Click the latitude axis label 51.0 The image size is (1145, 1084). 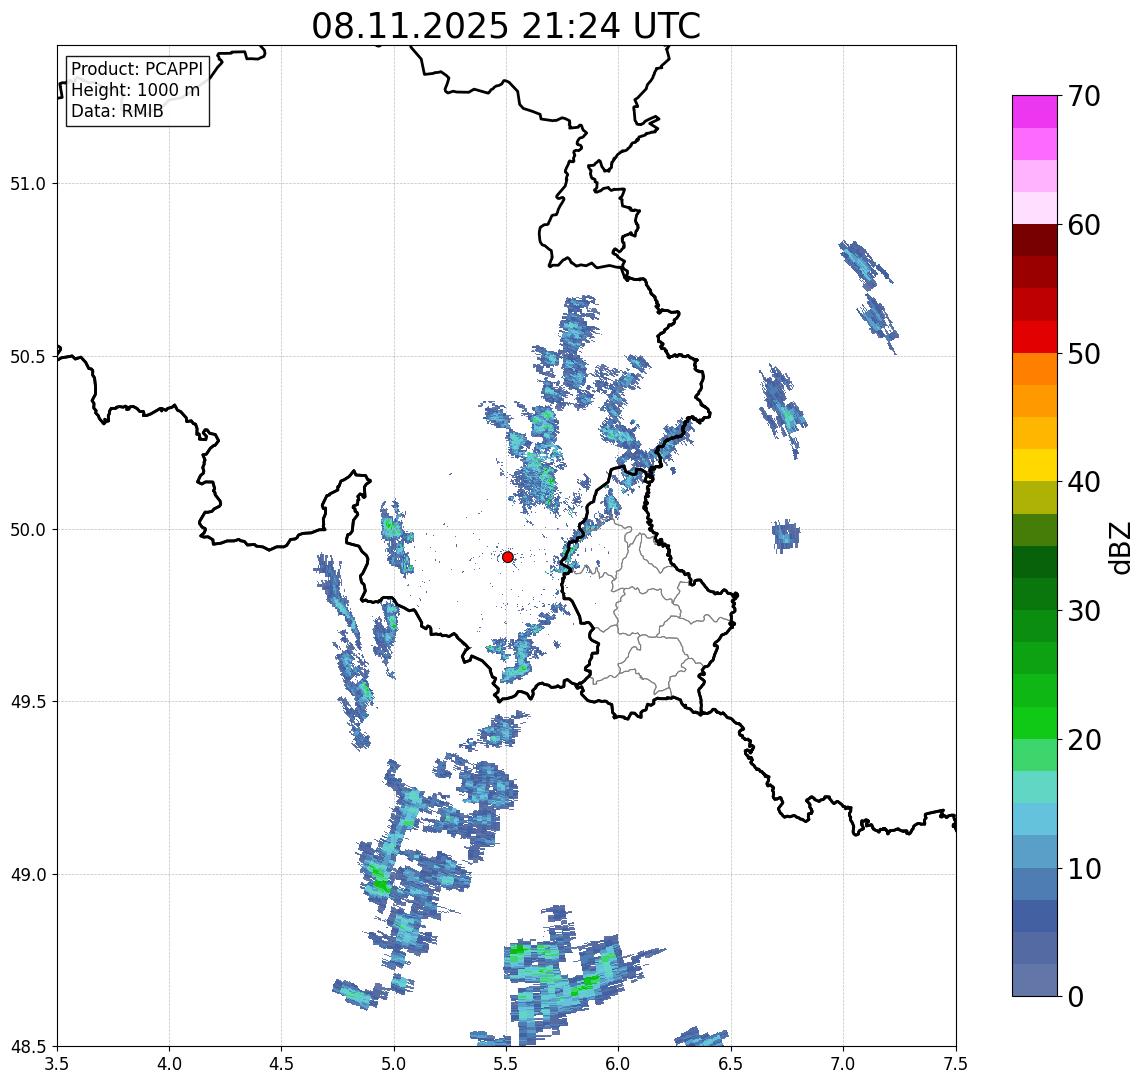pos(28,184)
